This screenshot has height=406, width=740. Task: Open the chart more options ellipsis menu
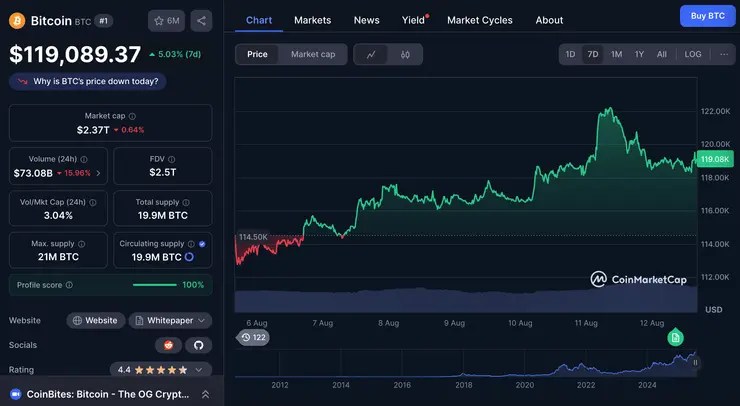point(724,54)
